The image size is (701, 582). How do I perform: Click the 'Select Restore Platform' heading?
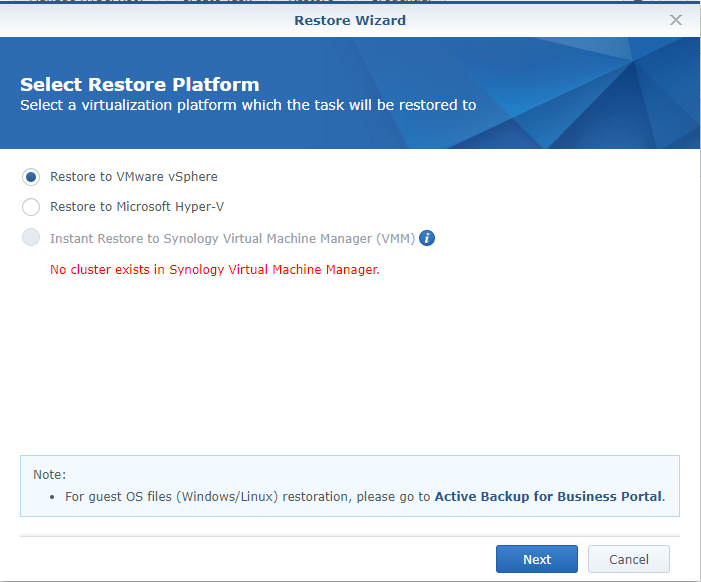[x=139, y=85]
